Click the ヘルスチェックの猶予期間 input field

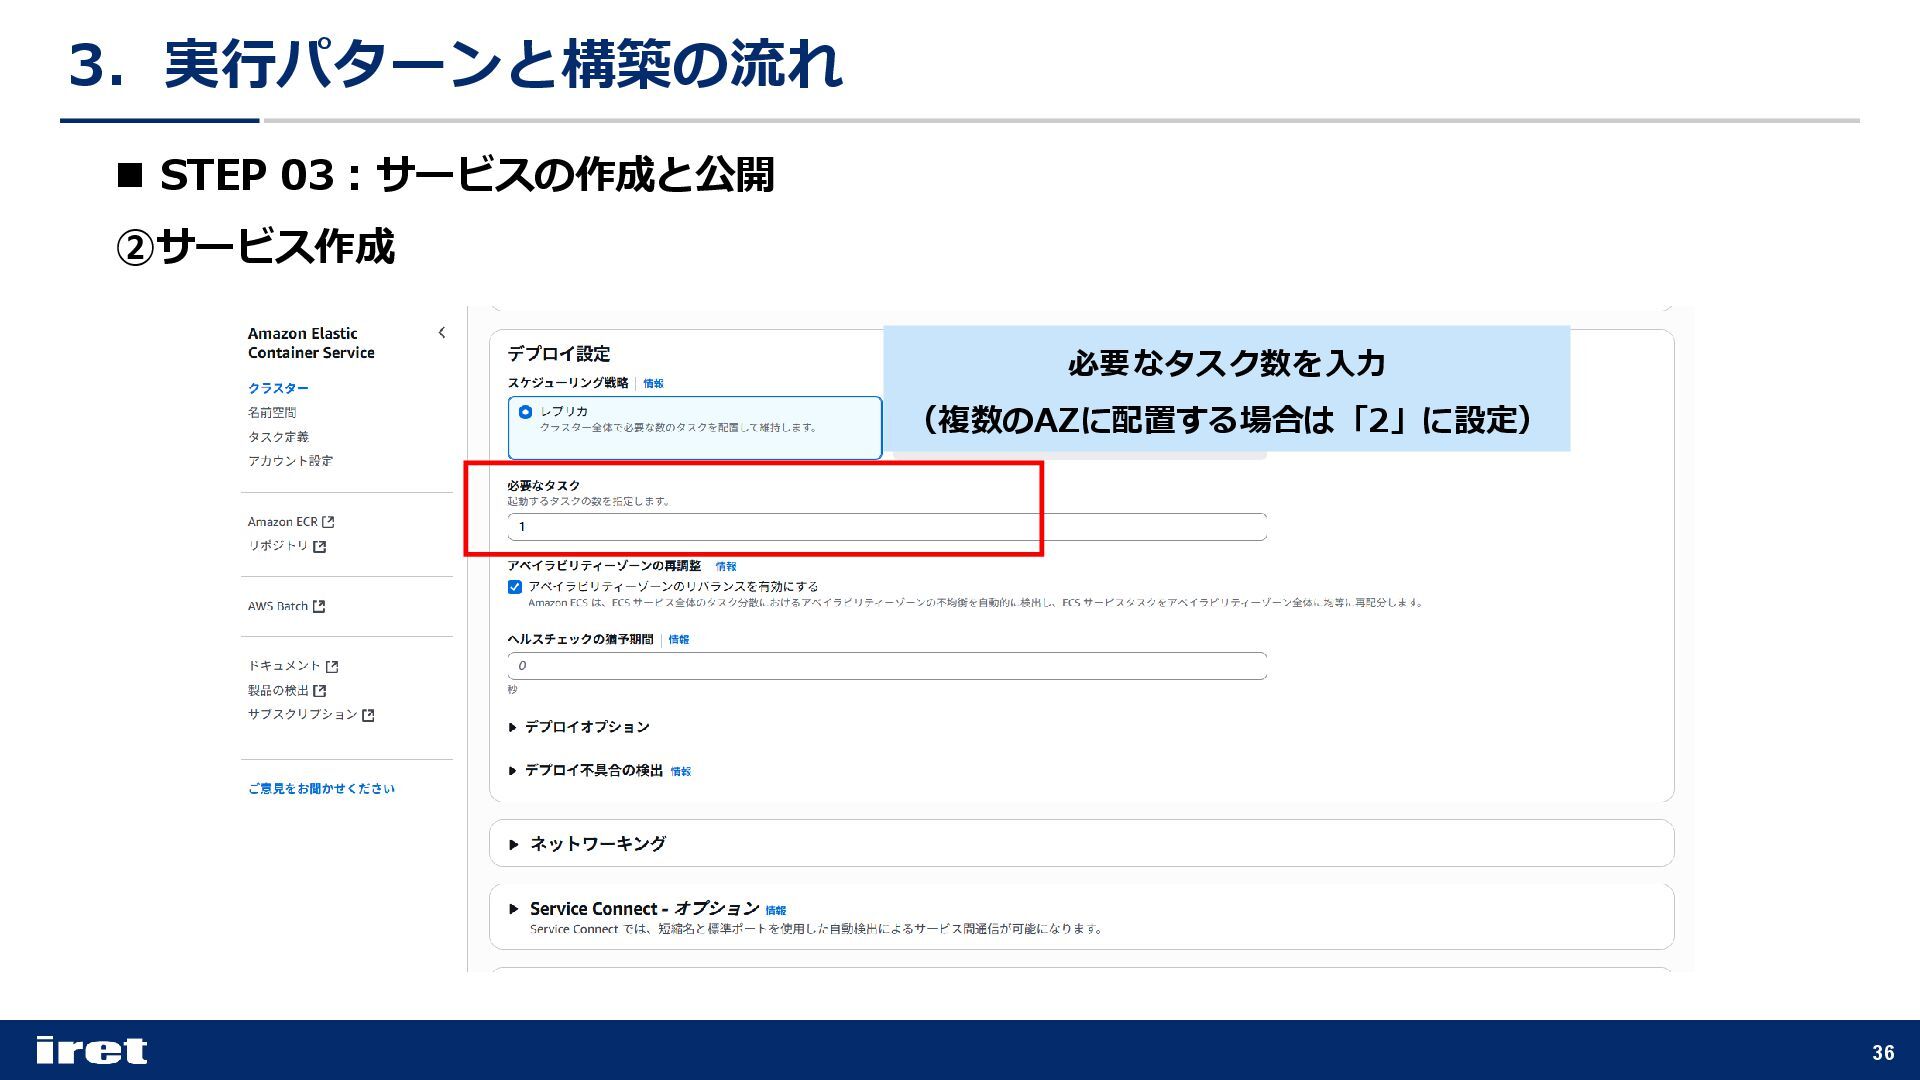[x=887, y=666]
